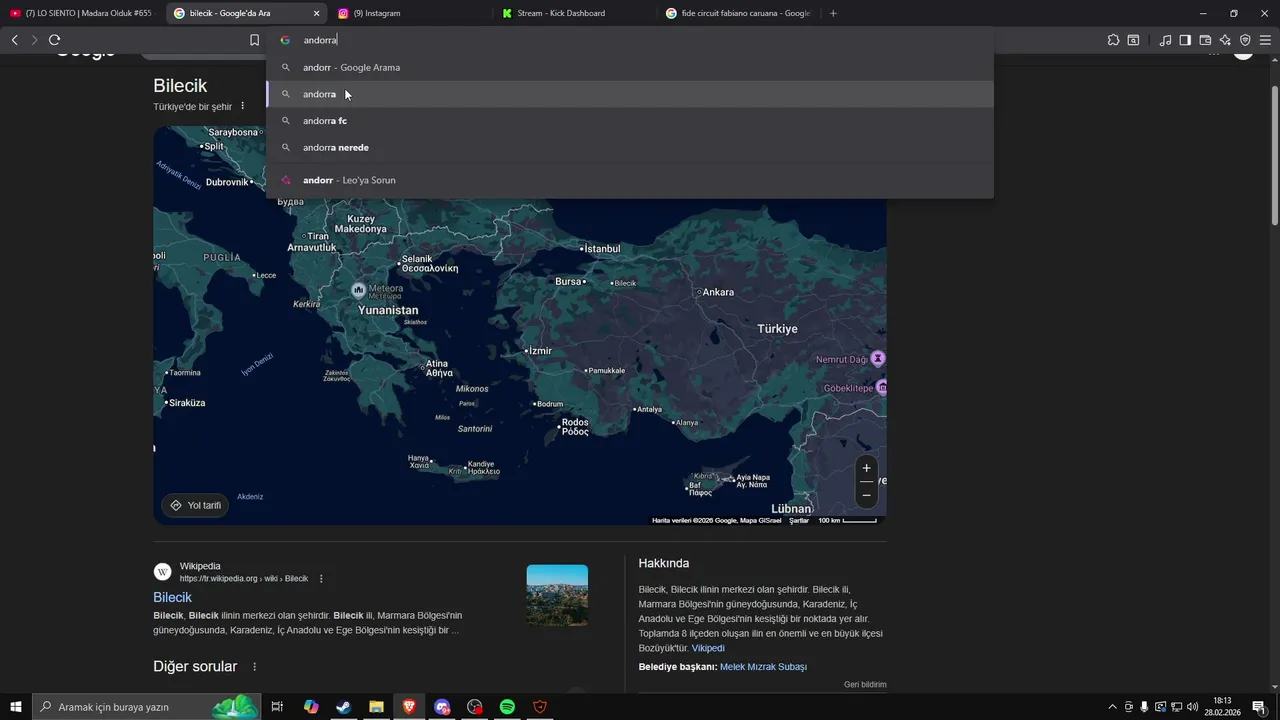Click the Windows Start button

[x=16, y=707]
